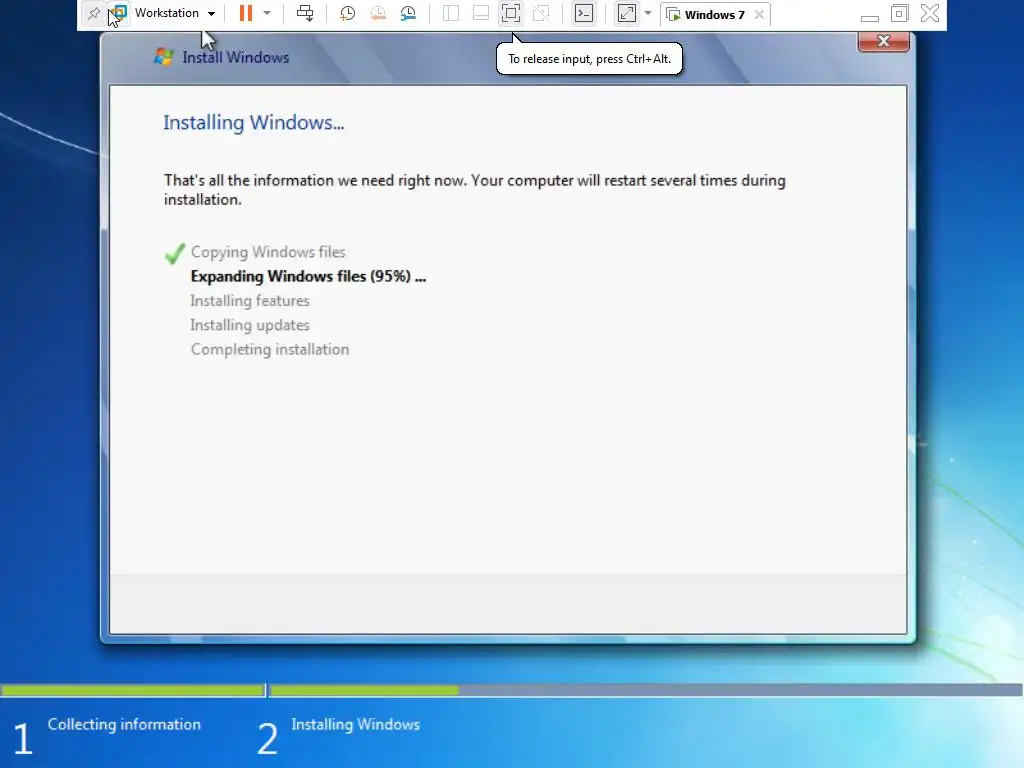
Task: Click the 'Installing Windows...' heading
Action: (x=253, y=123)
